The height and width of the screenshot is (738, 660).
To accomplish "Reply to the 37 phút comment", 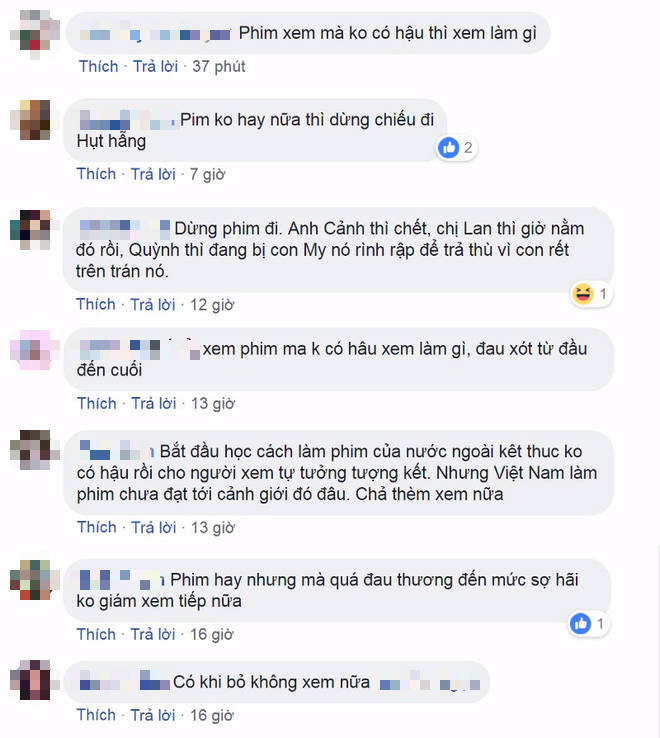I will click(x=155, y=66).
